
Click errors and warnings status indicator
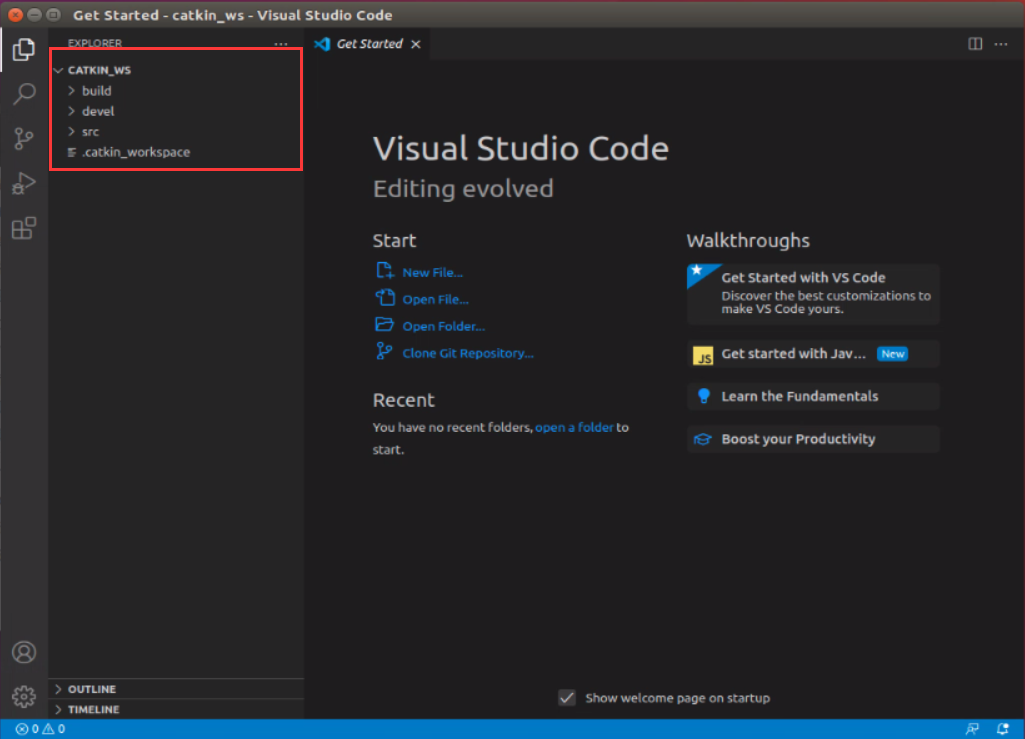click(40, 729)
